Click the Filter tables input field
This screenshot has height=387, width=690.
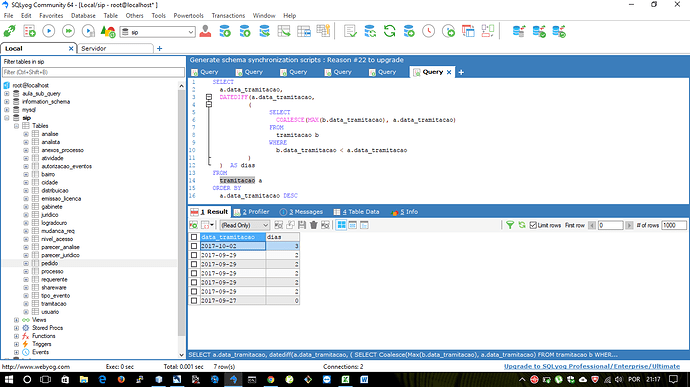pos(93,72)
